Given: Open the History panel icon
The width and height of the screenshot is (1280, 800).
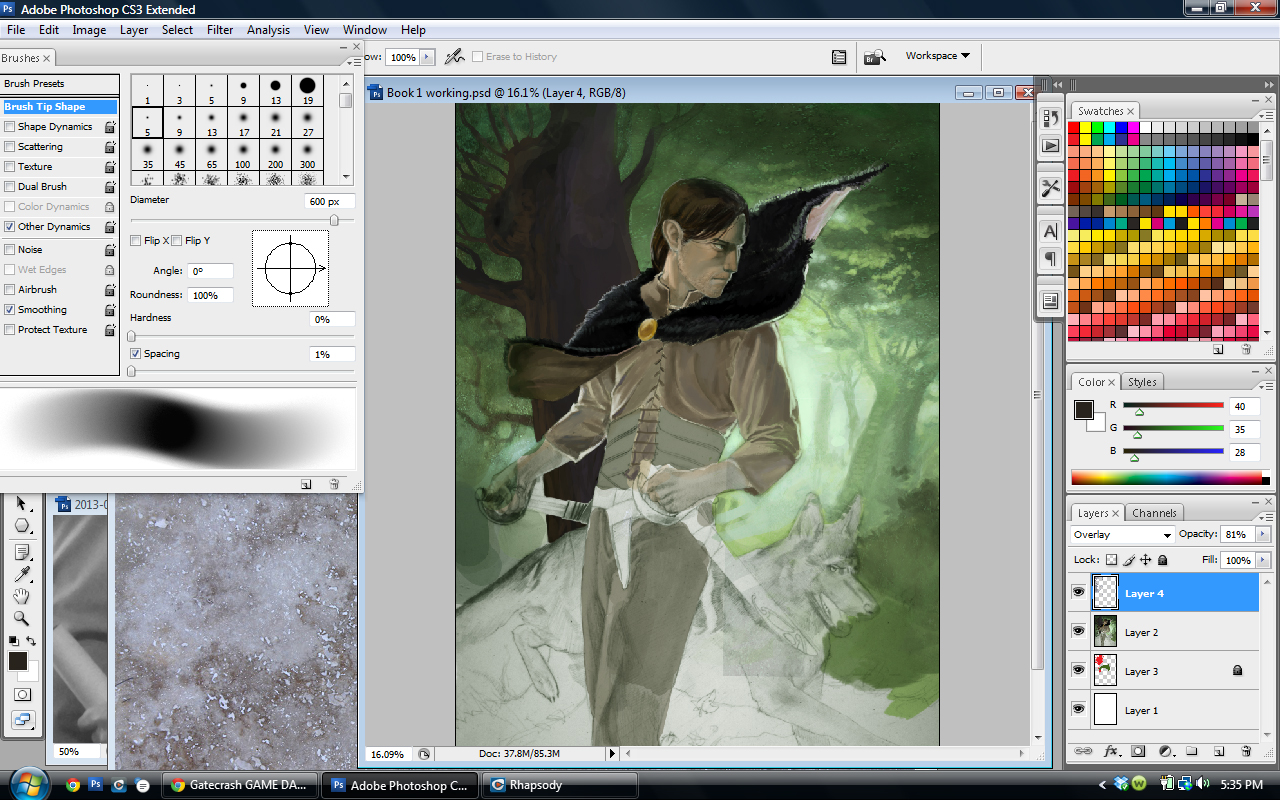Looking at the screenshot, I should (1051, 118).
